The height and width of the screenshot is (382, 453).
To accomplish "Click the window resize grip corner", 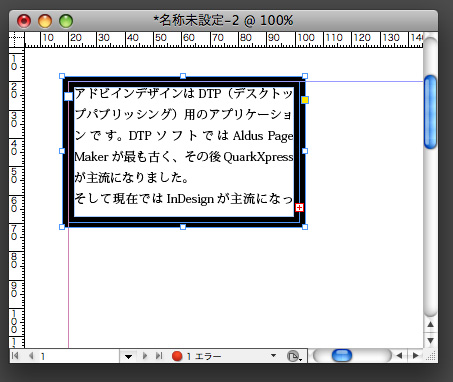I will pyautogui.click(x=431, y=356).
